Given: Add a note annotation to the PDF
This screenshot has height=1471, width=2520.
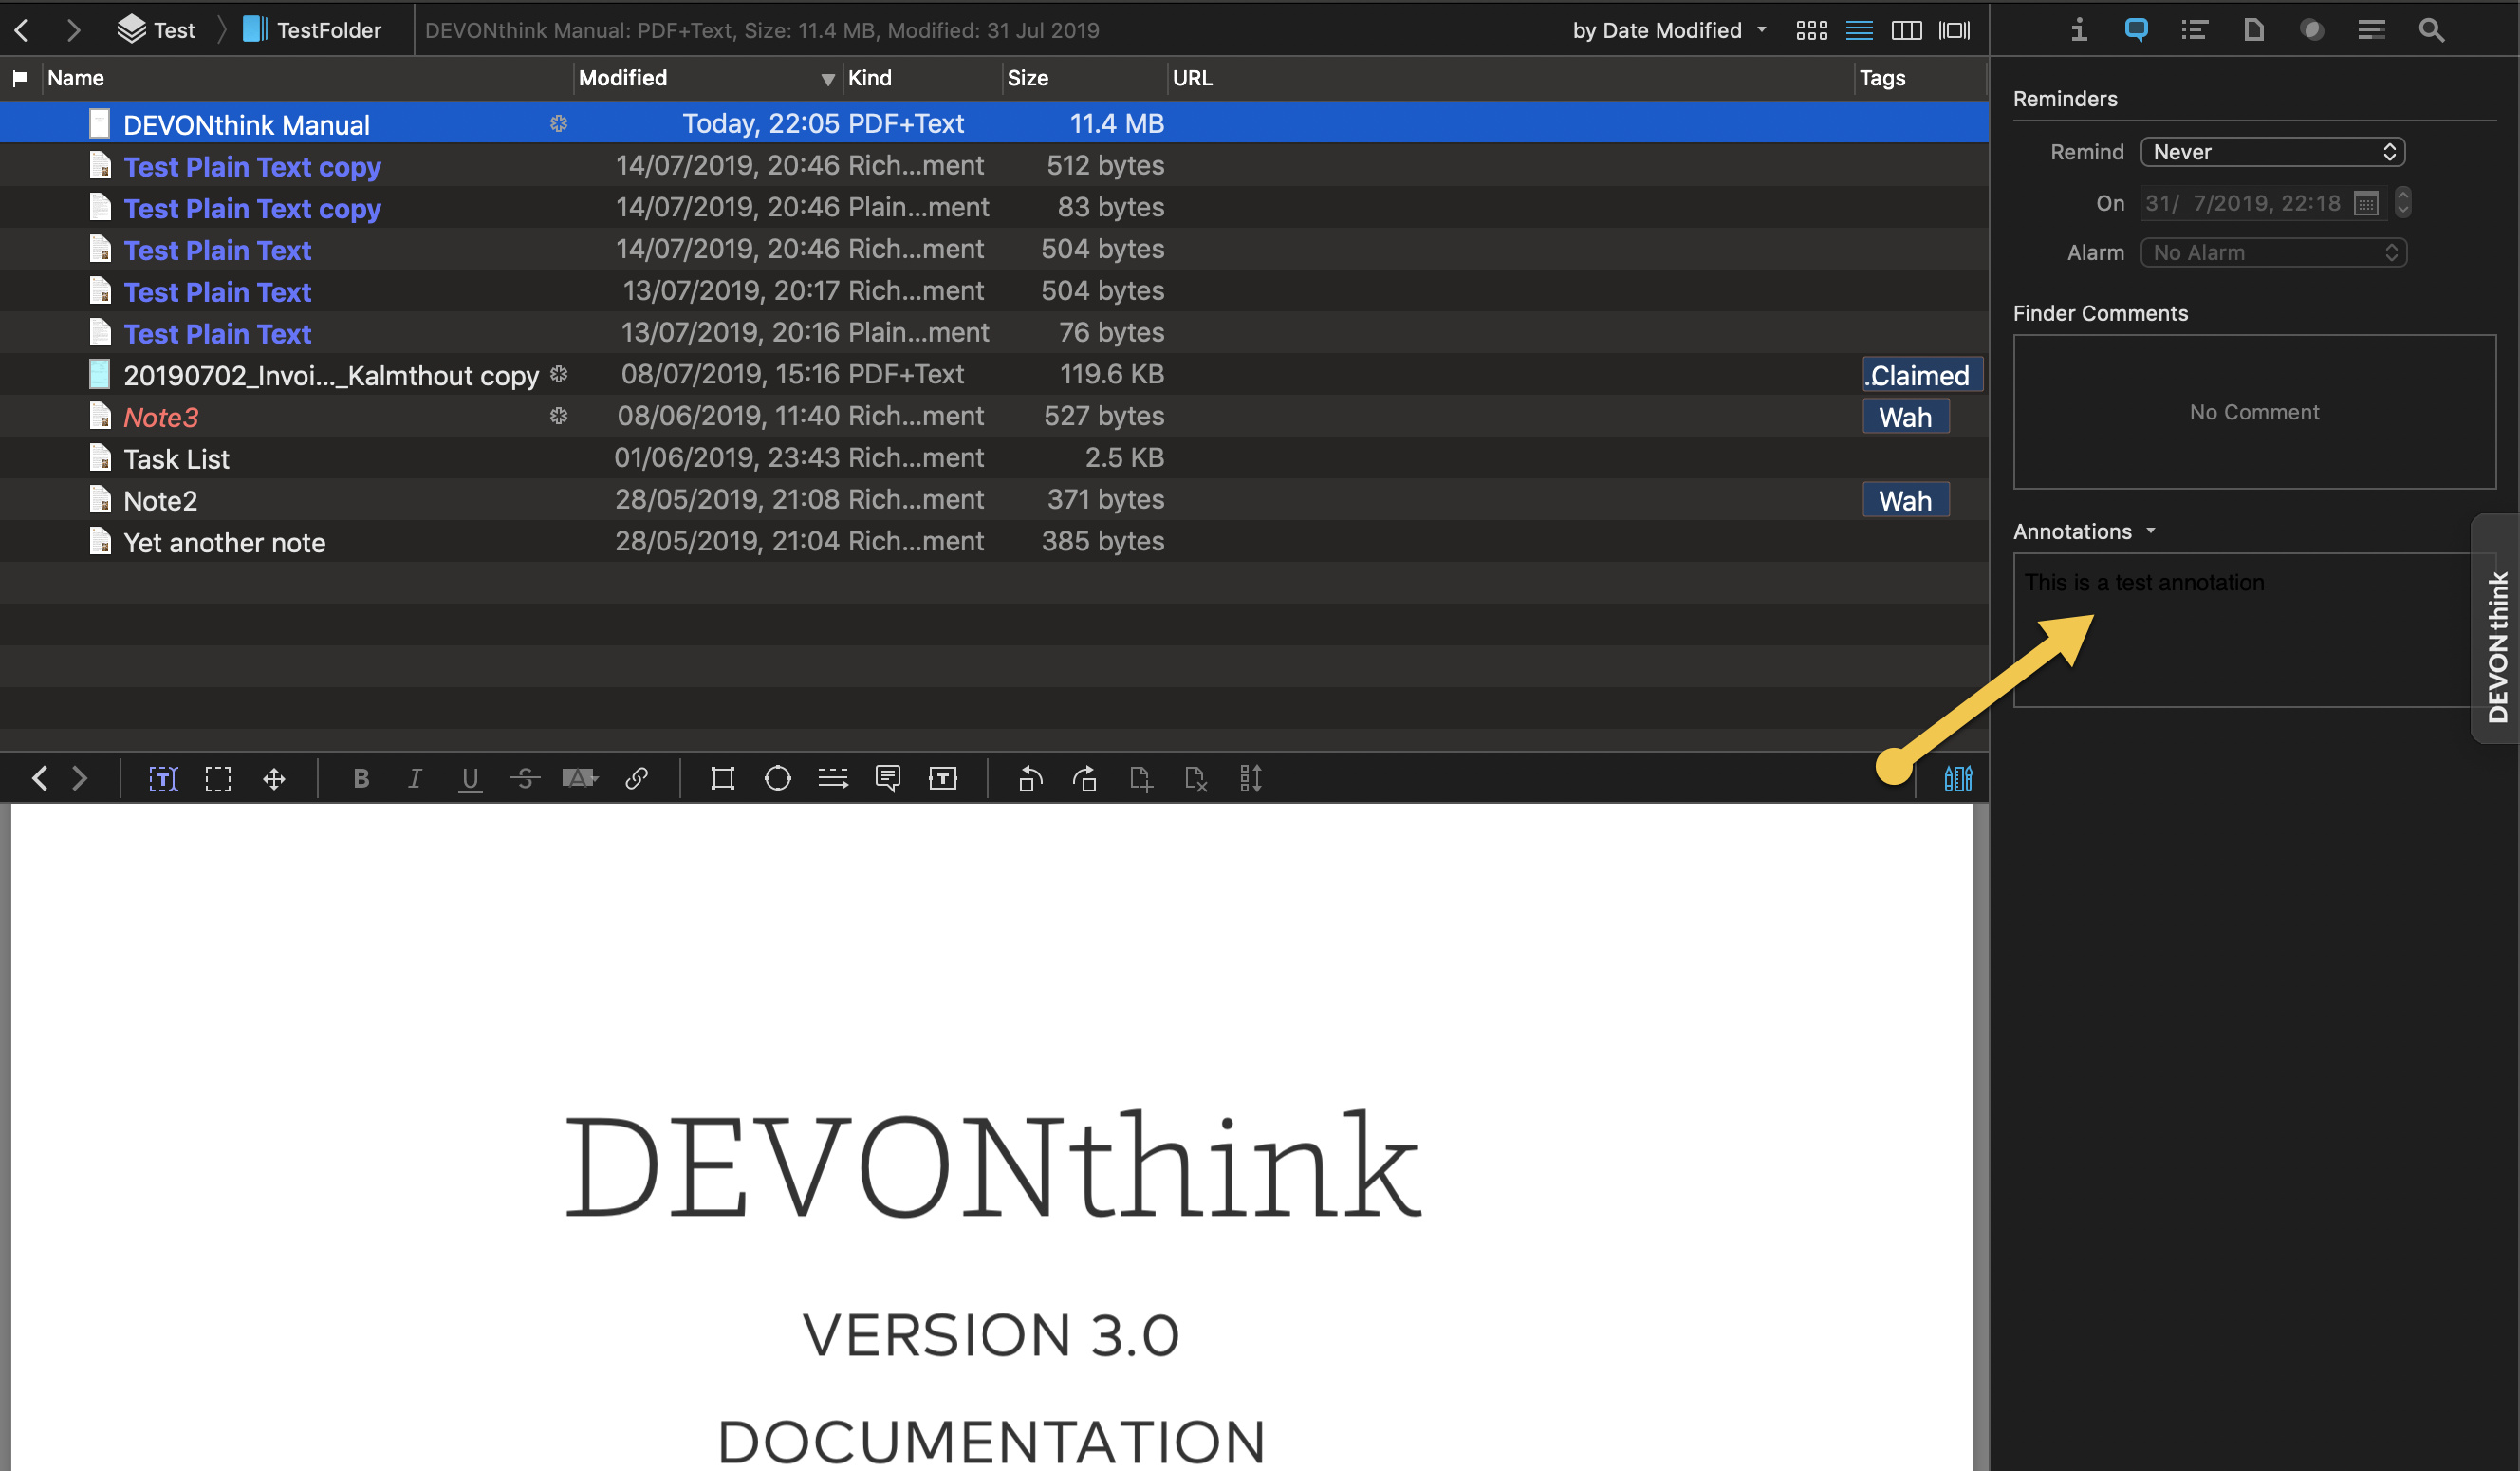Looking at the screenshot, I should click(888, 778).
